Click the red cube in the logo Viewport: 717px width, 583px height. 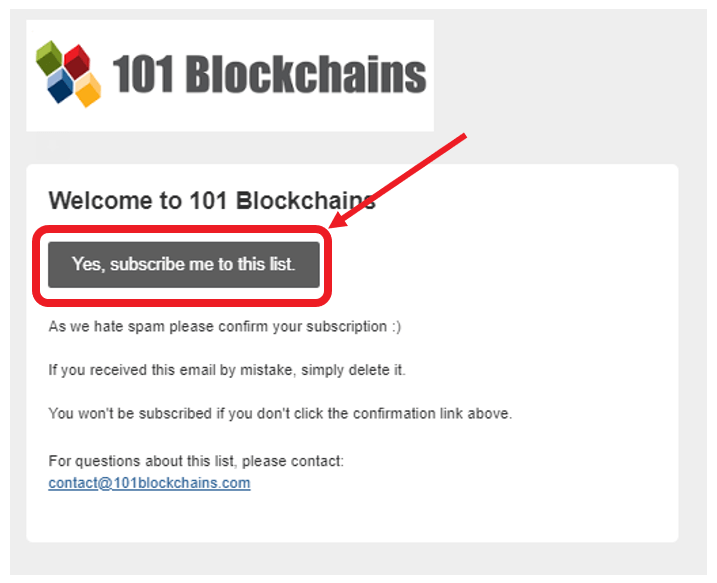pos(77,61)
